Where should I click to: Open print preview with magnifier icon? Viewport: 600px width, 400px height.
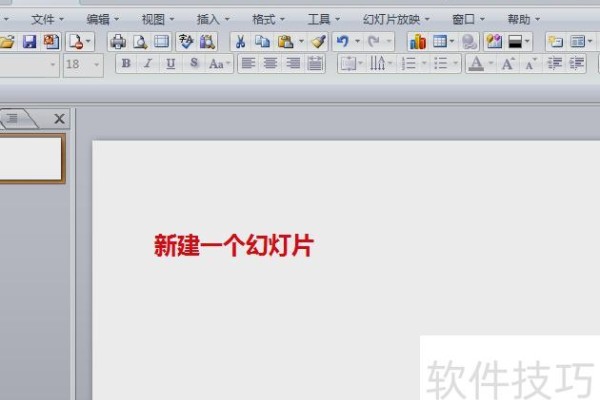pyautogui.click(x=140, y=41)
